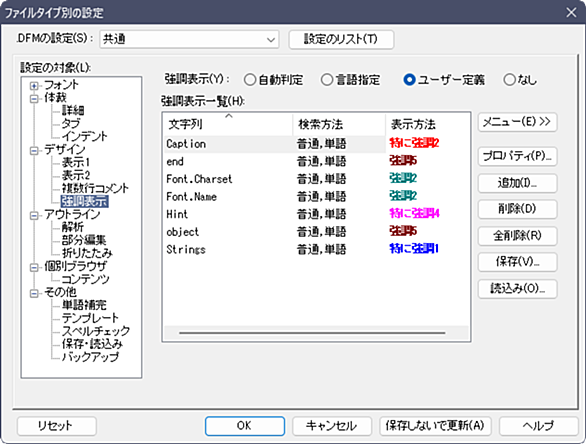This screenshot has width=586, height=444.
Task: Select the Strings row in the list
Action: (316, 249)
